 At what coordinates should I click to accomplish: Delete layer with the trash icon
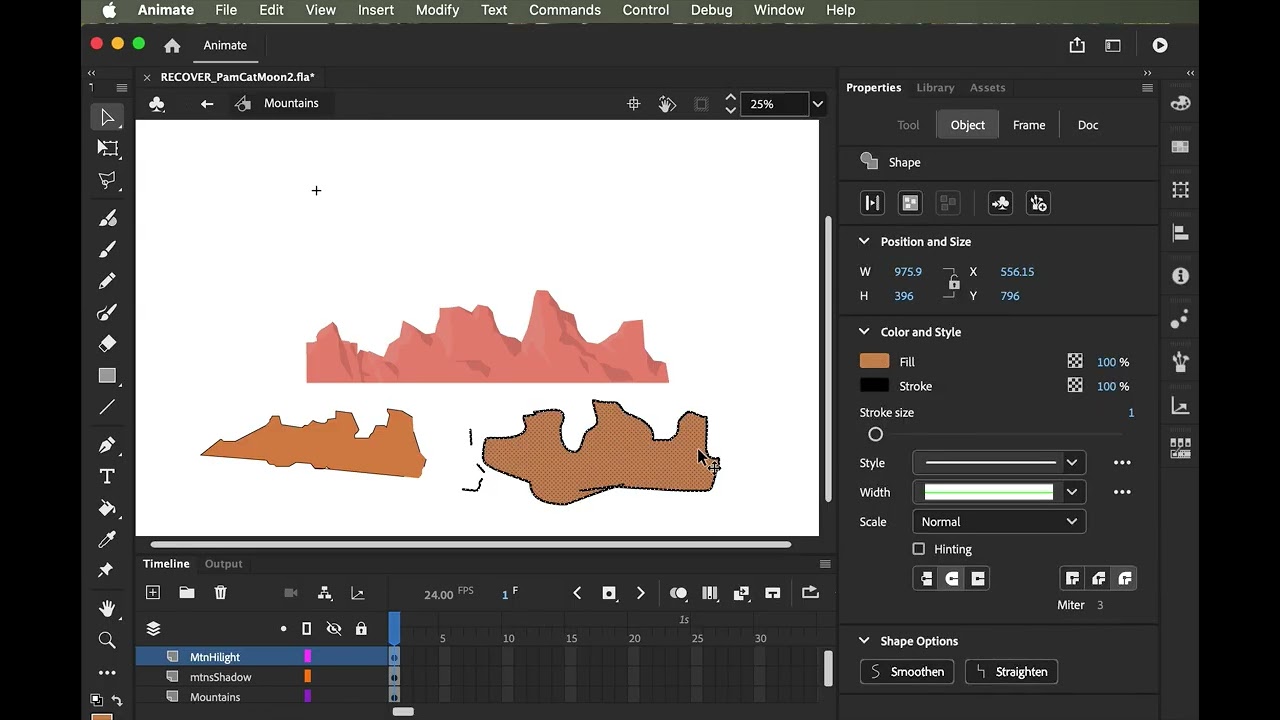click(221, 593)
